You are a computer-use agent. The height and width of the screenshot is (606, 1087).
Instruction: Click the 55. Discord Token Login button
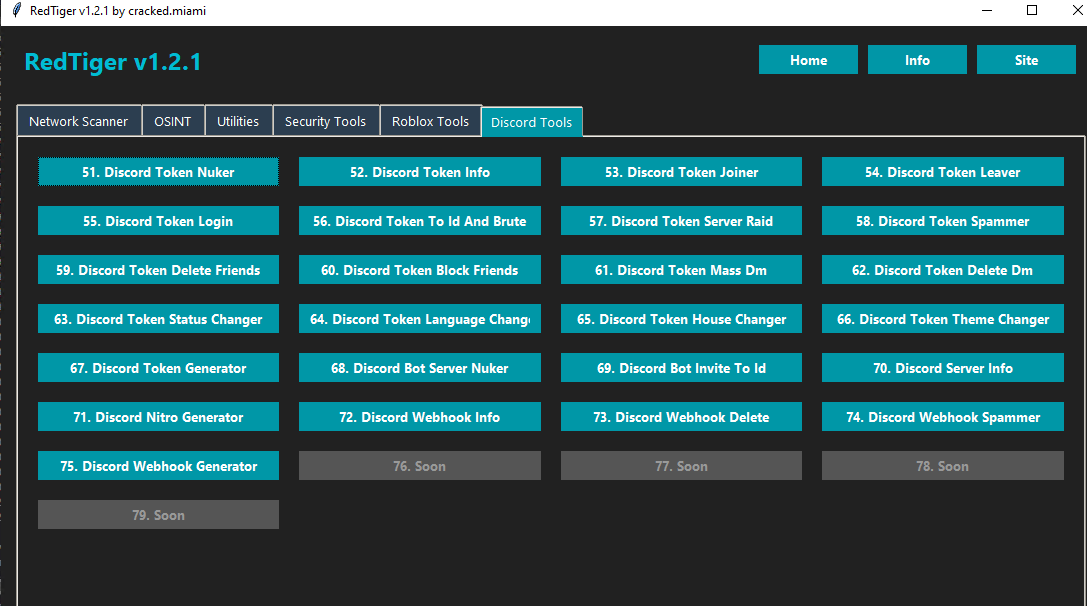click(x=158, y=220)
